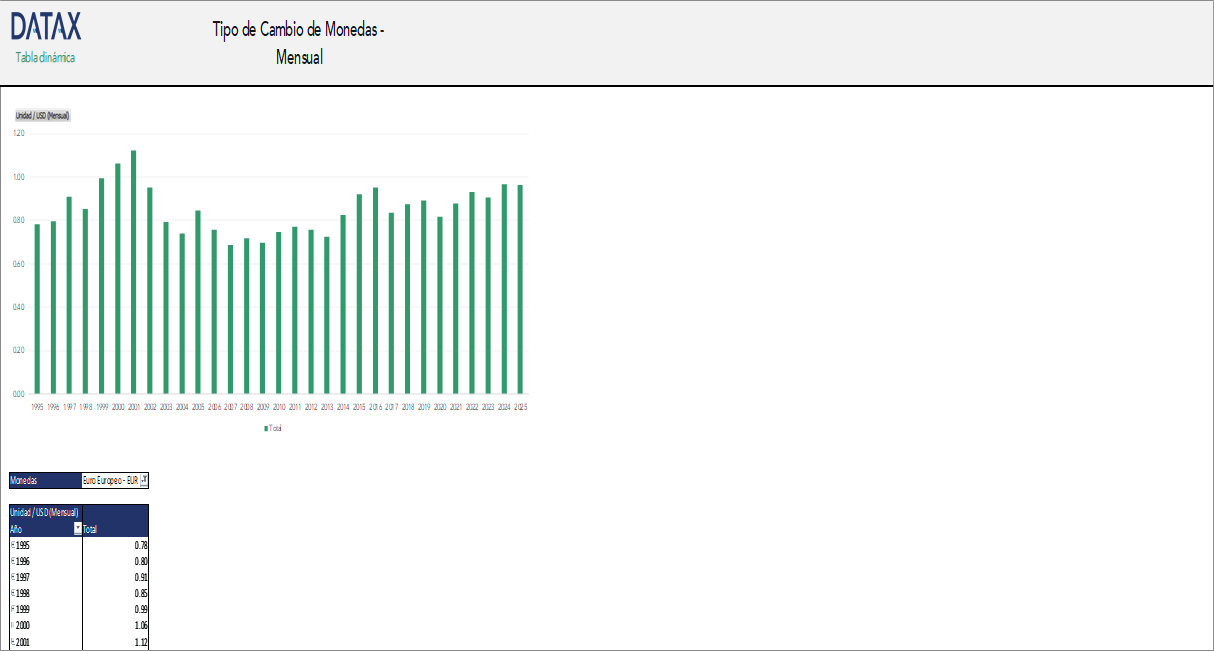Click the Tabla dinámica link under logo
Viewport: 1214px width, 651px height.
click(45, 57)
